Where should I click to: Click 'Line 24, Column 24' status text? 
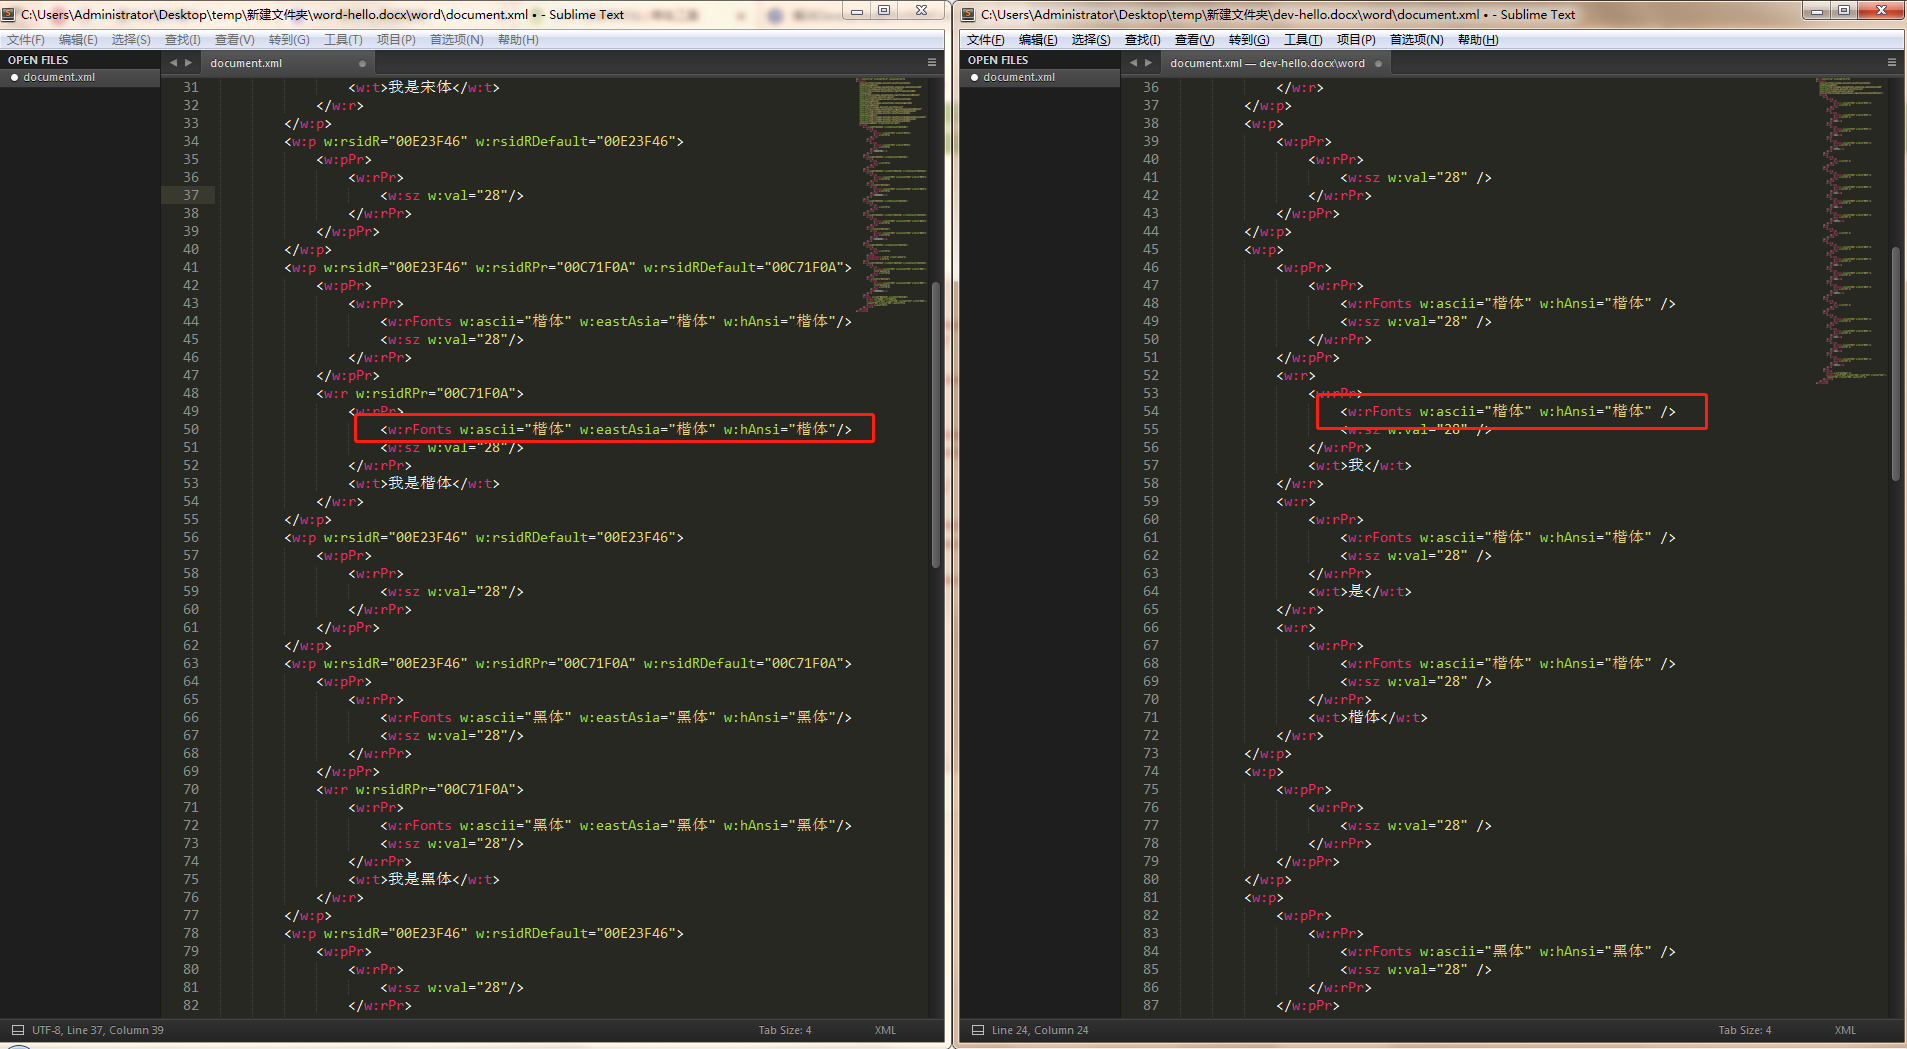click(x=1040, y=1030)
